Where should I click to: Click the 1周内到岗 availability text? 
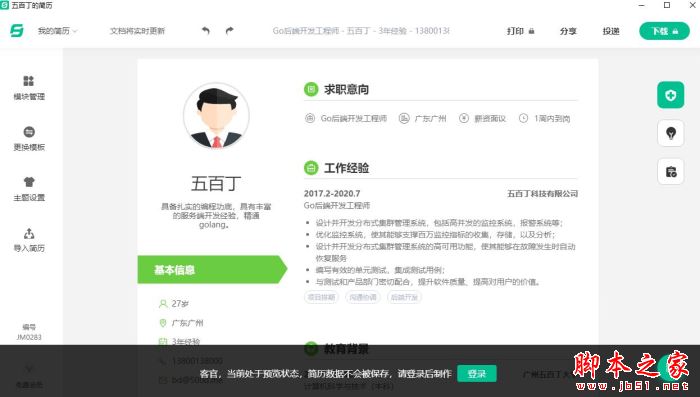click(552, 118)
